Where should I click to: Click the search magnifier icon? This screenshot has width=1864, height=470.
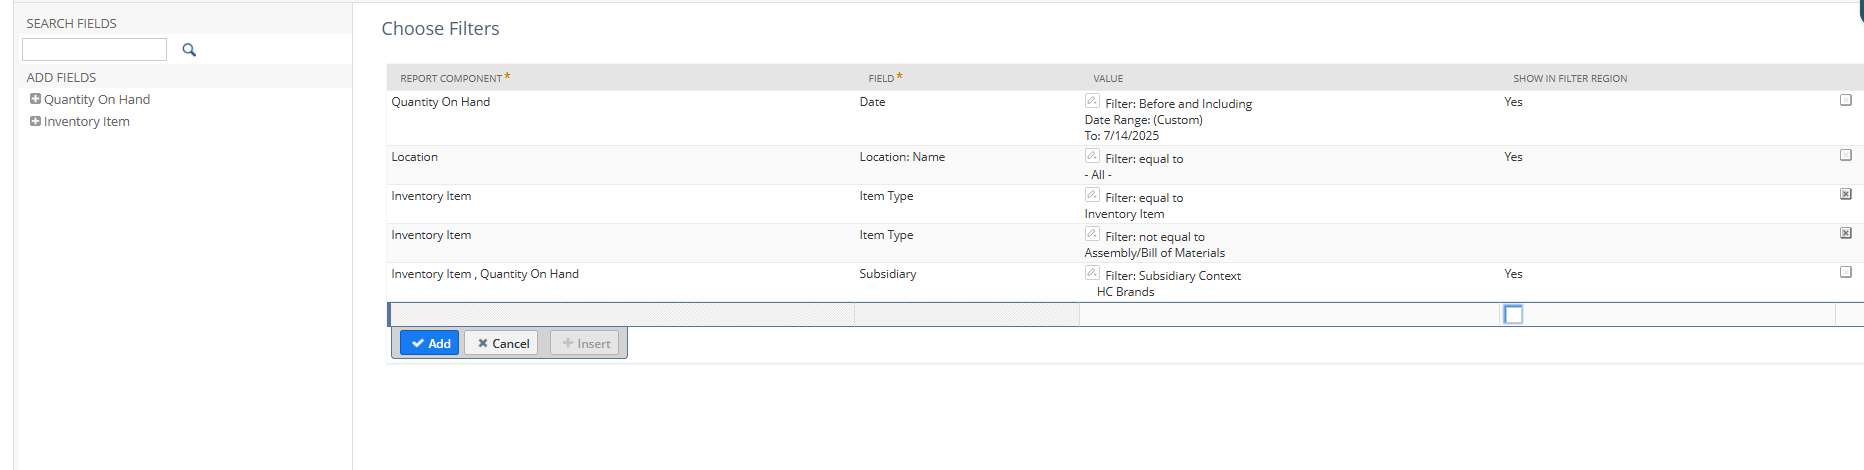coord(189,50)
